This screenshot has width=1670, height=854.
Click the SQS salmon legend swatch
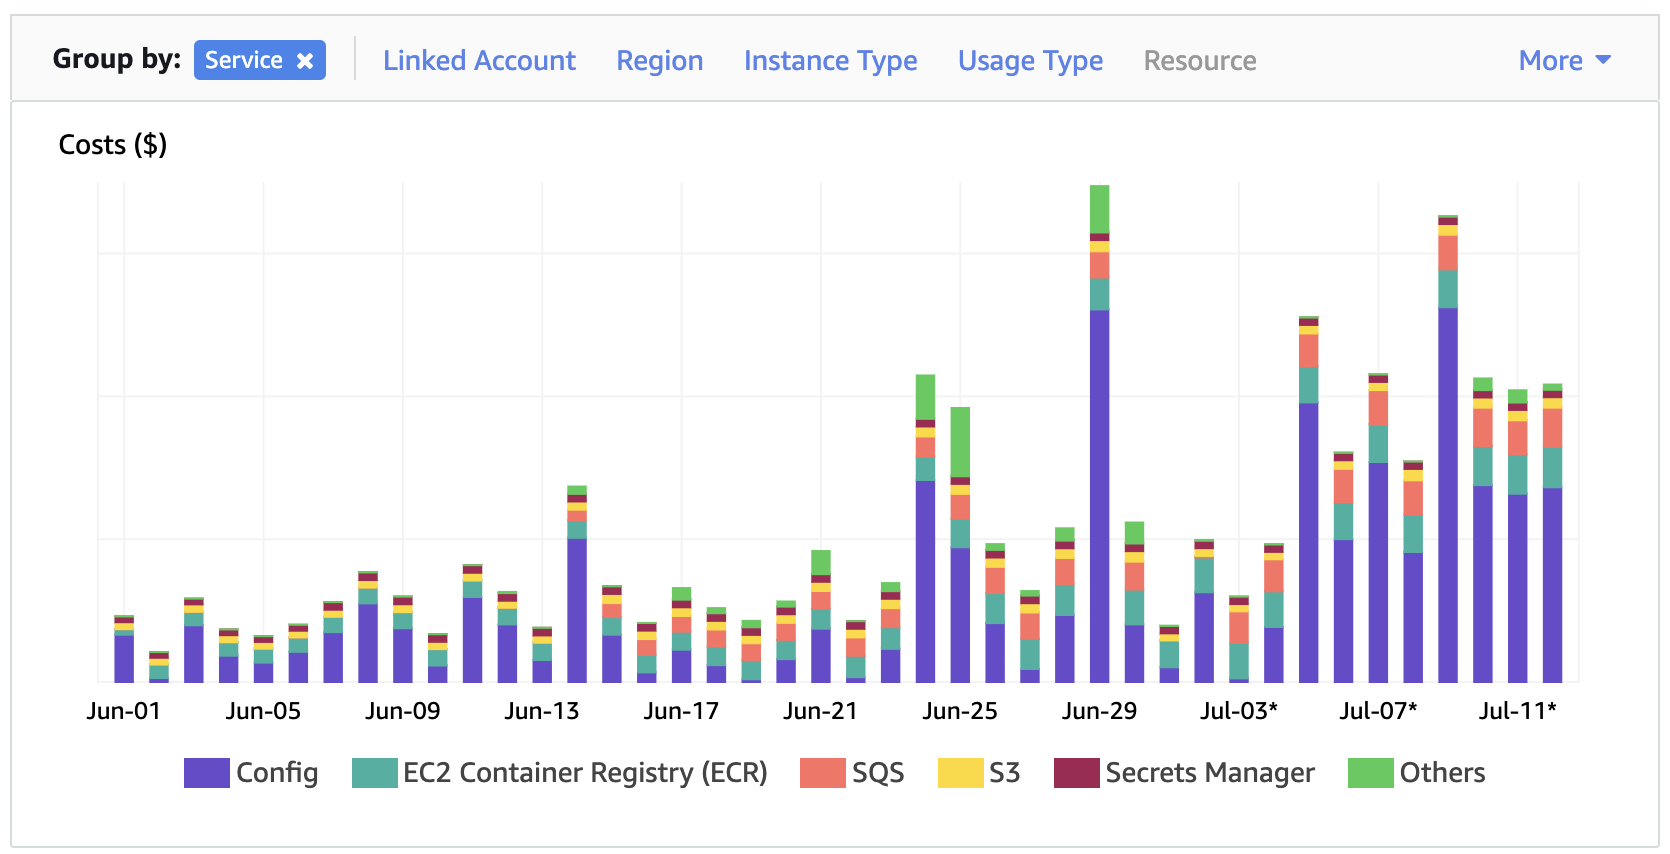(x=822, y=773)
